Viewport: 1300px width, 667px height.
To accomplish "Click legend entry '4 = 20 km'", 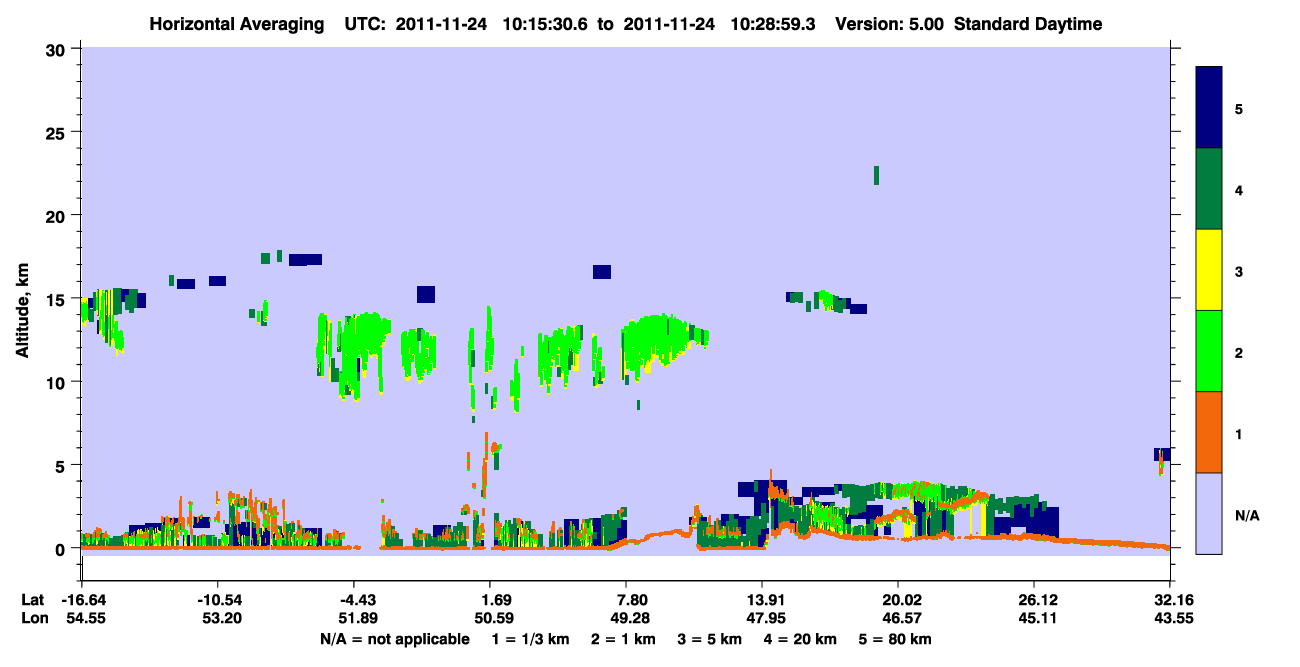I will (800, 639).
